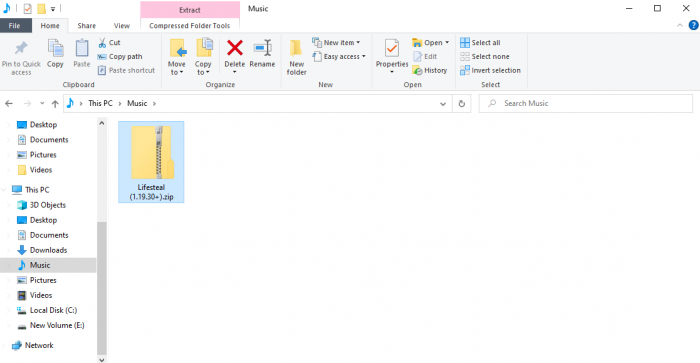Click Properties checkmark icon
Viewport: 700px width, 363px height.
[x=392, y=48]
